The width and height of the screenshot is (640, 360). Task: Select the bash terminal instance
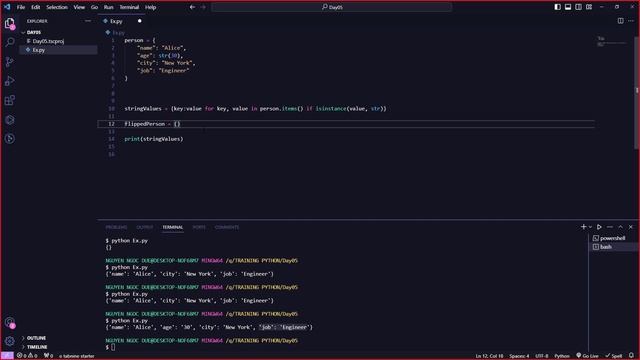click(612, 247)
